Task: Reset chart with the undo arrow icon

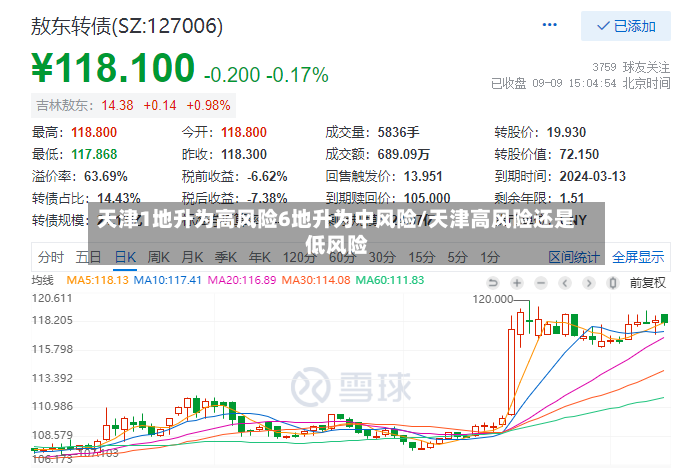Action: tap(493, 282)
